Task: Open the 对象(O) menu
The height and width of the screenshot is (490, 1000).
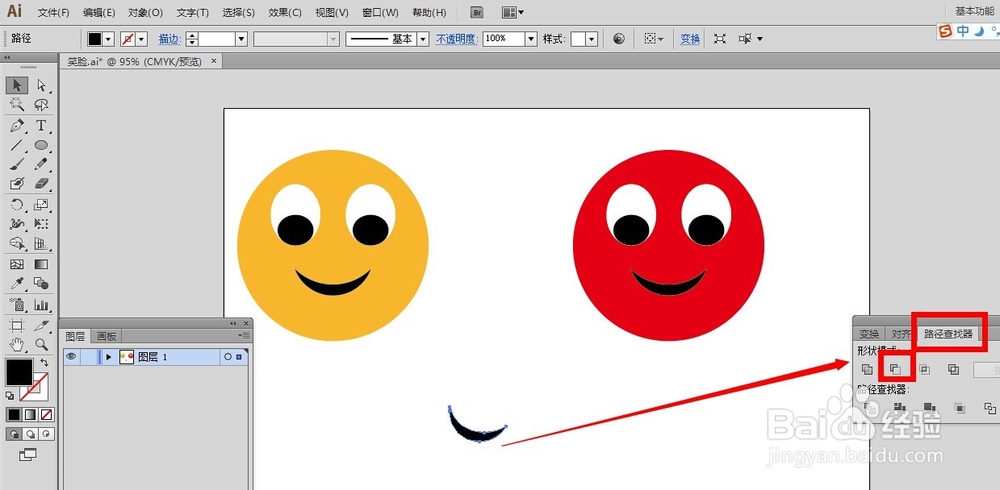Action: [145, 13]
